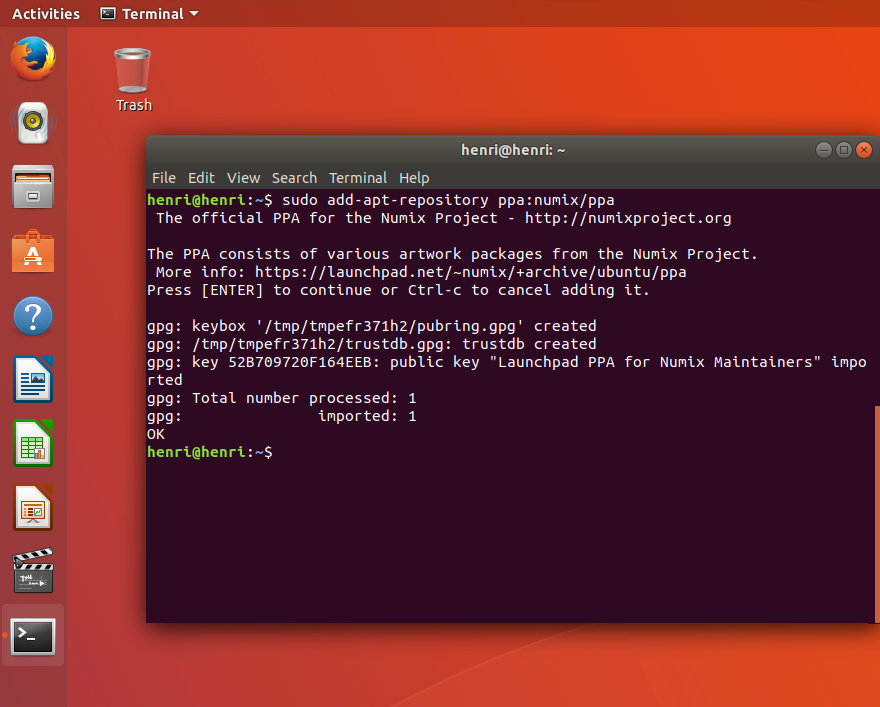Screen dimensions: 880x707
Task: Open the View menu in terminal
Action: click(244, 178)
